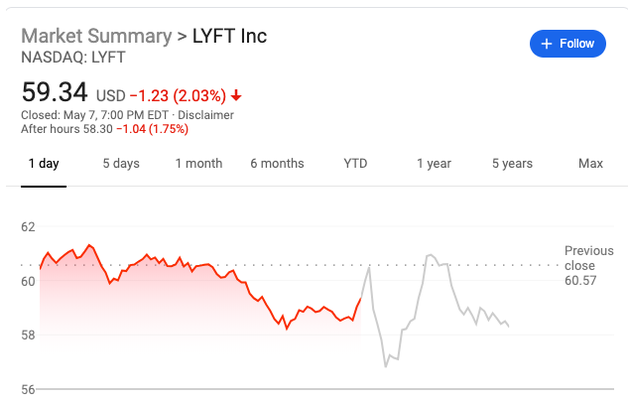Image resolution: width=630 pixels, height=400 pixels.
Task: Select the Max range tab
Action: 591,163
